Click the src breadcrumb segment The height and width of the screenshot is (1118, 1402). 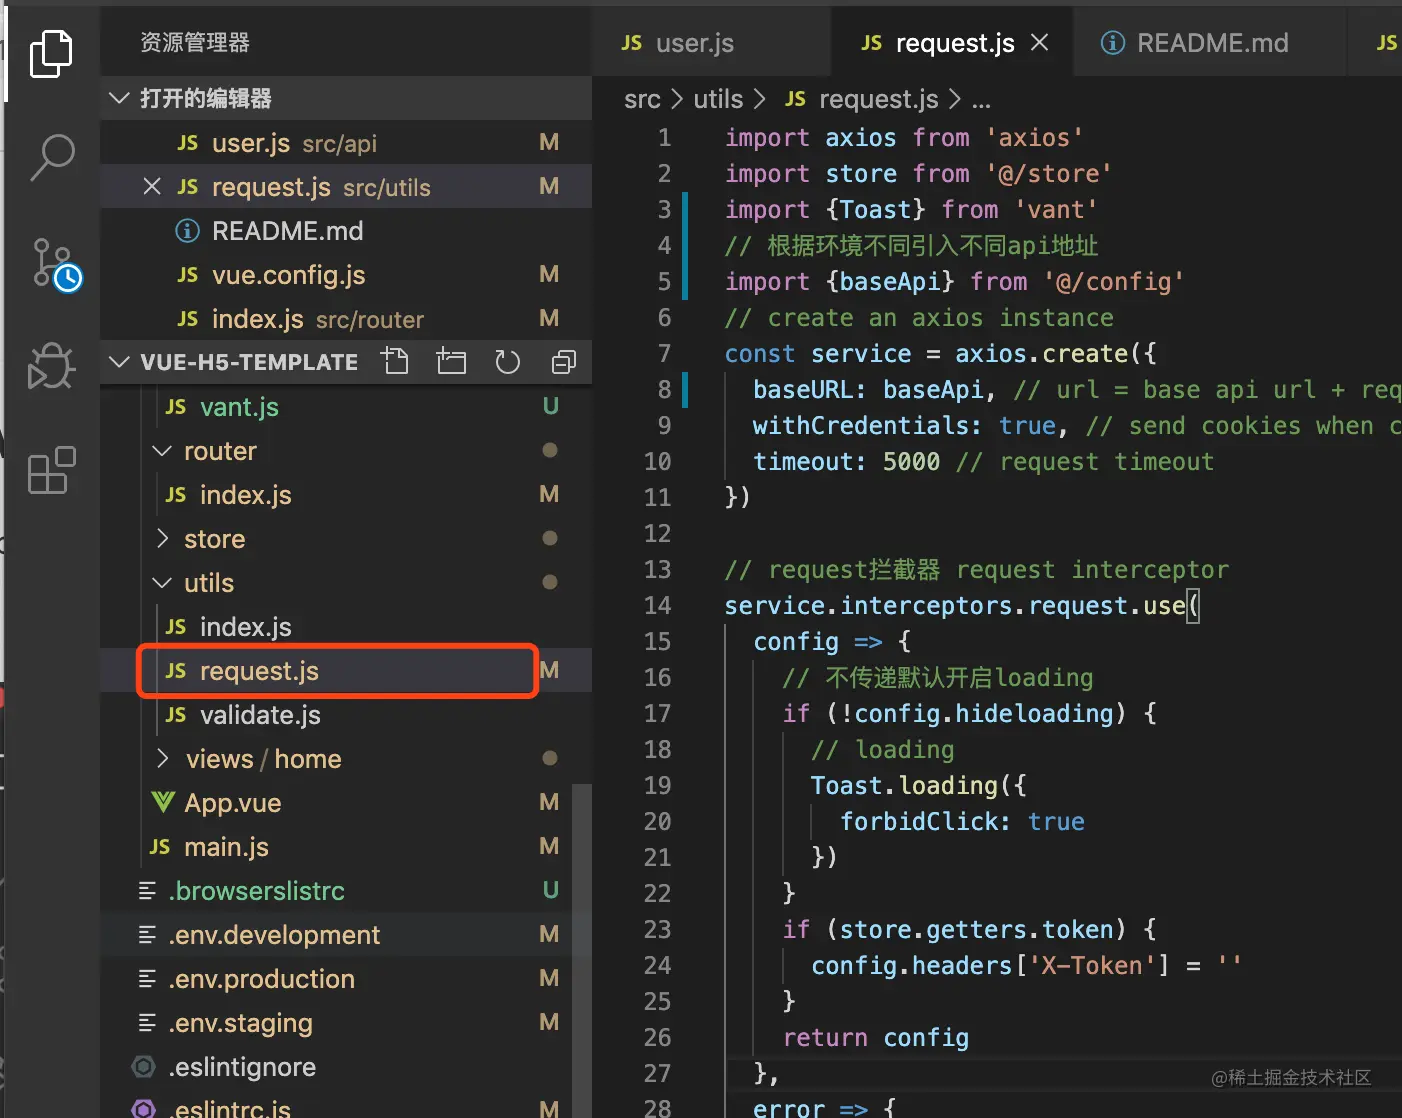[x=642, y=99]
